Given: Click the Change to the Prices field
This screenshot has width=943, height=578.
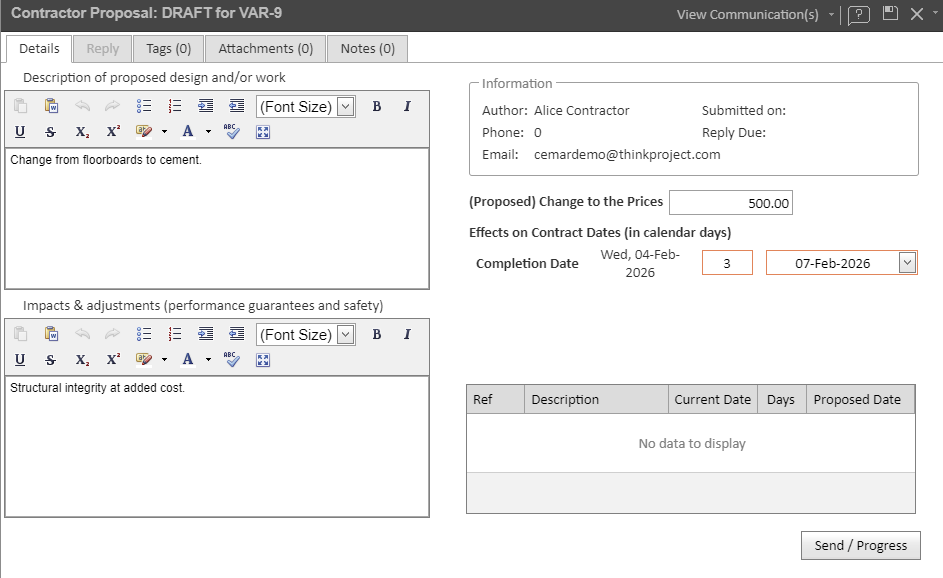Looking at the screenshot, I should point(730,203).
